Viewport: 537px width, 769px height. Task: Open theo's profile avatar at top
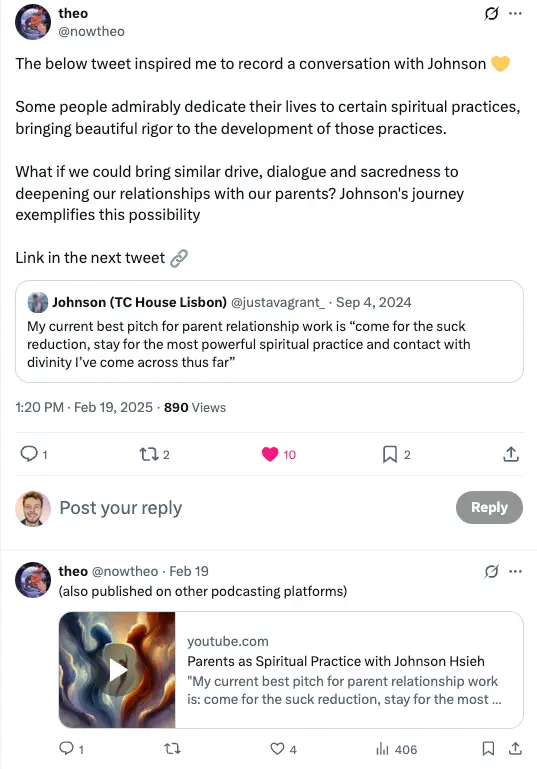pos(33,22)
